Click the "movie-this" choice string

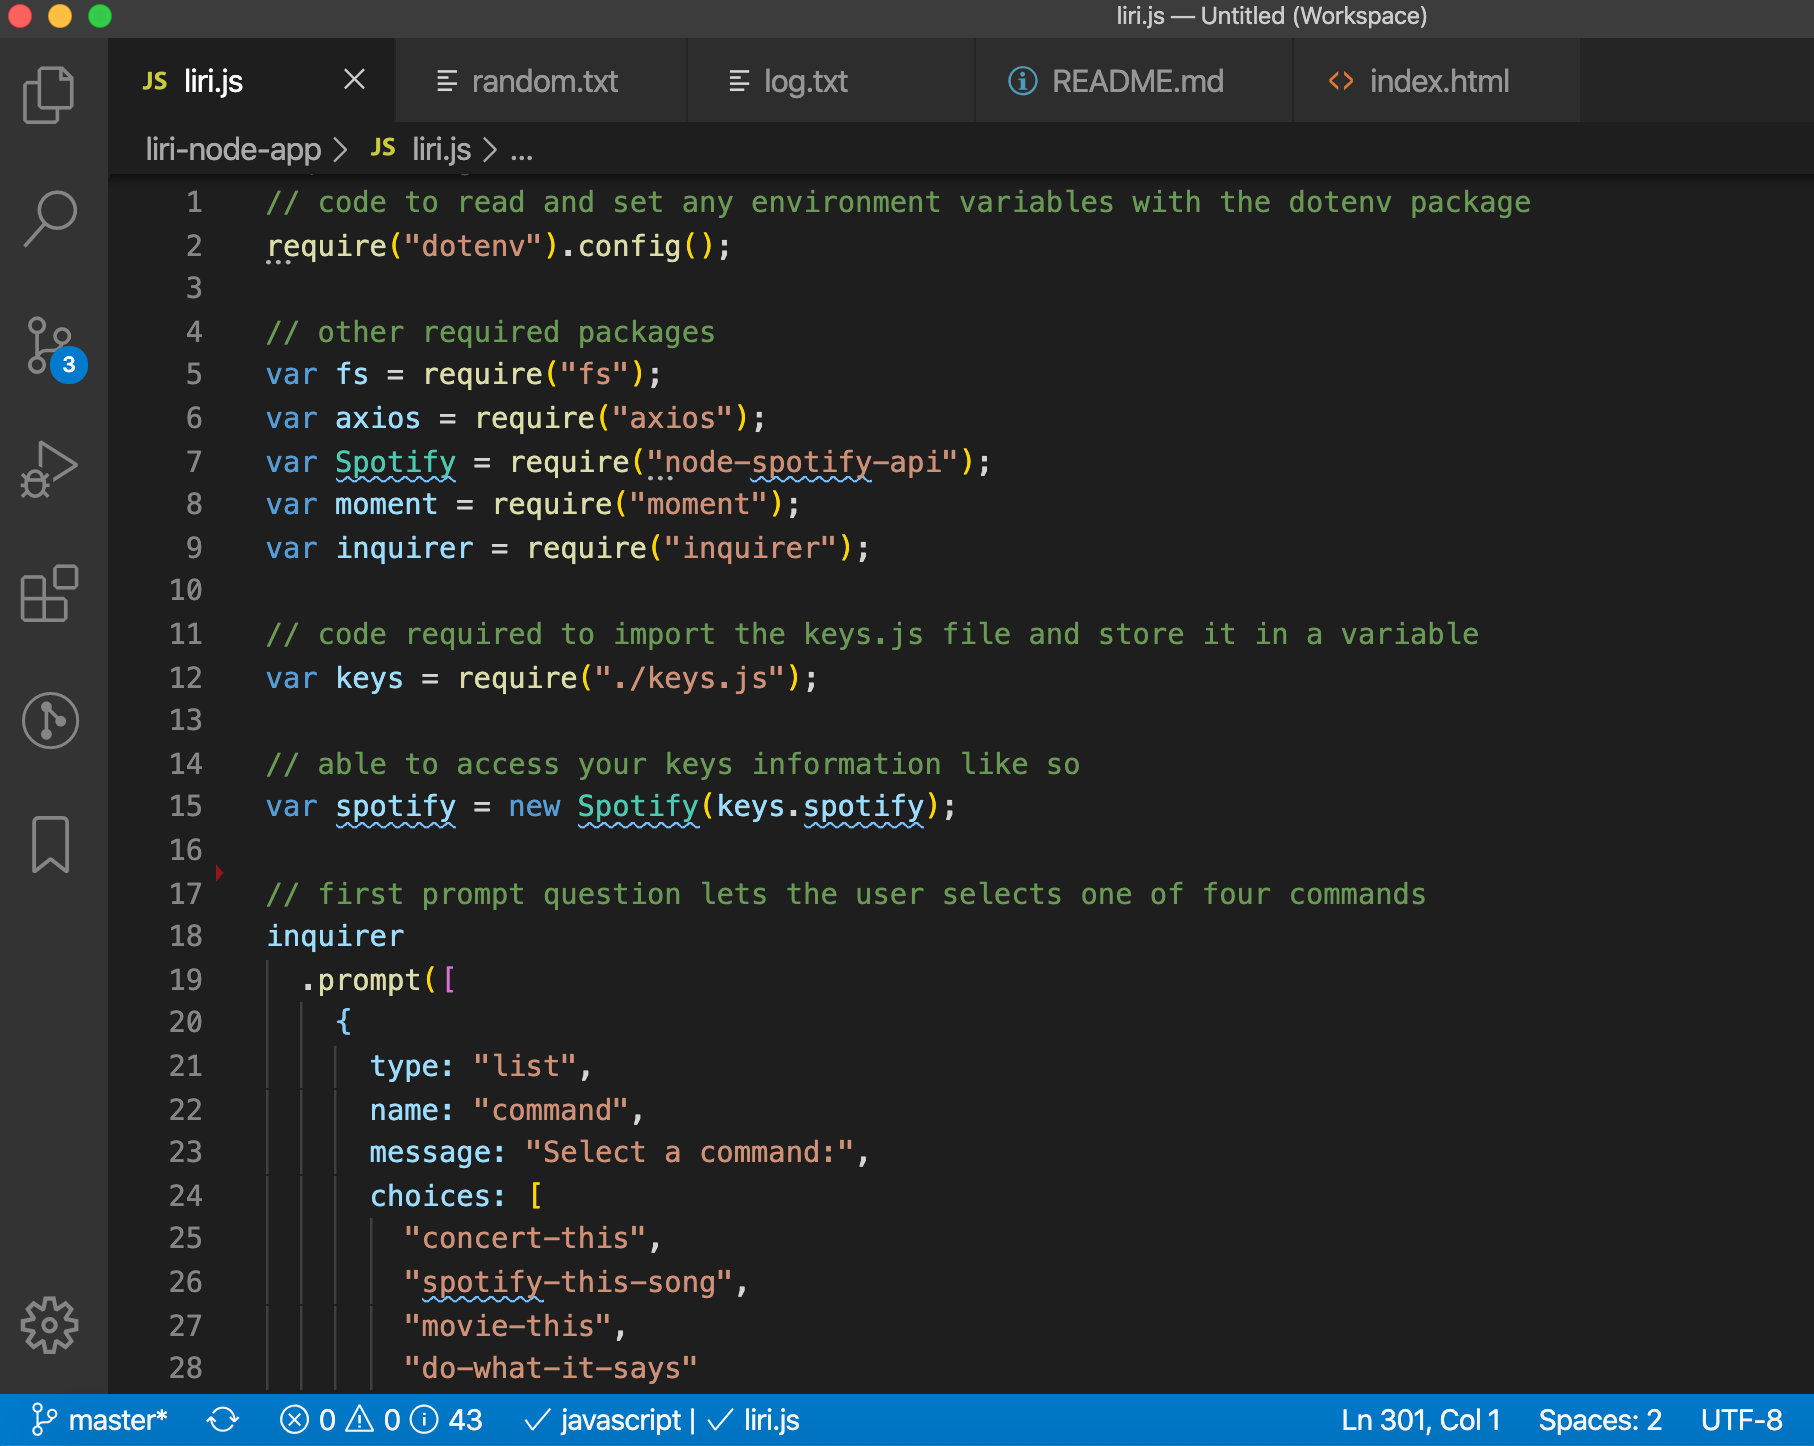(507, 1326)
